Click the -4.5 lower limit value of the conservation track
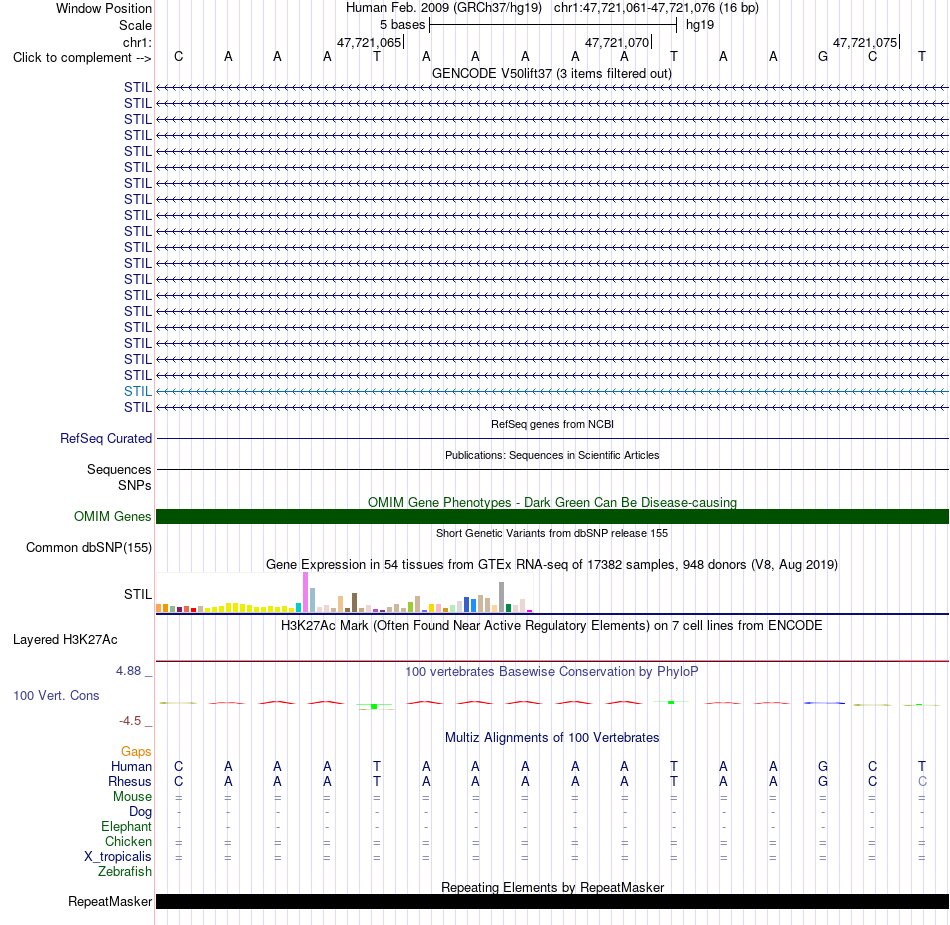Image resolution: width=950 pixels, height=925 pixels. (x=130, y=721)
